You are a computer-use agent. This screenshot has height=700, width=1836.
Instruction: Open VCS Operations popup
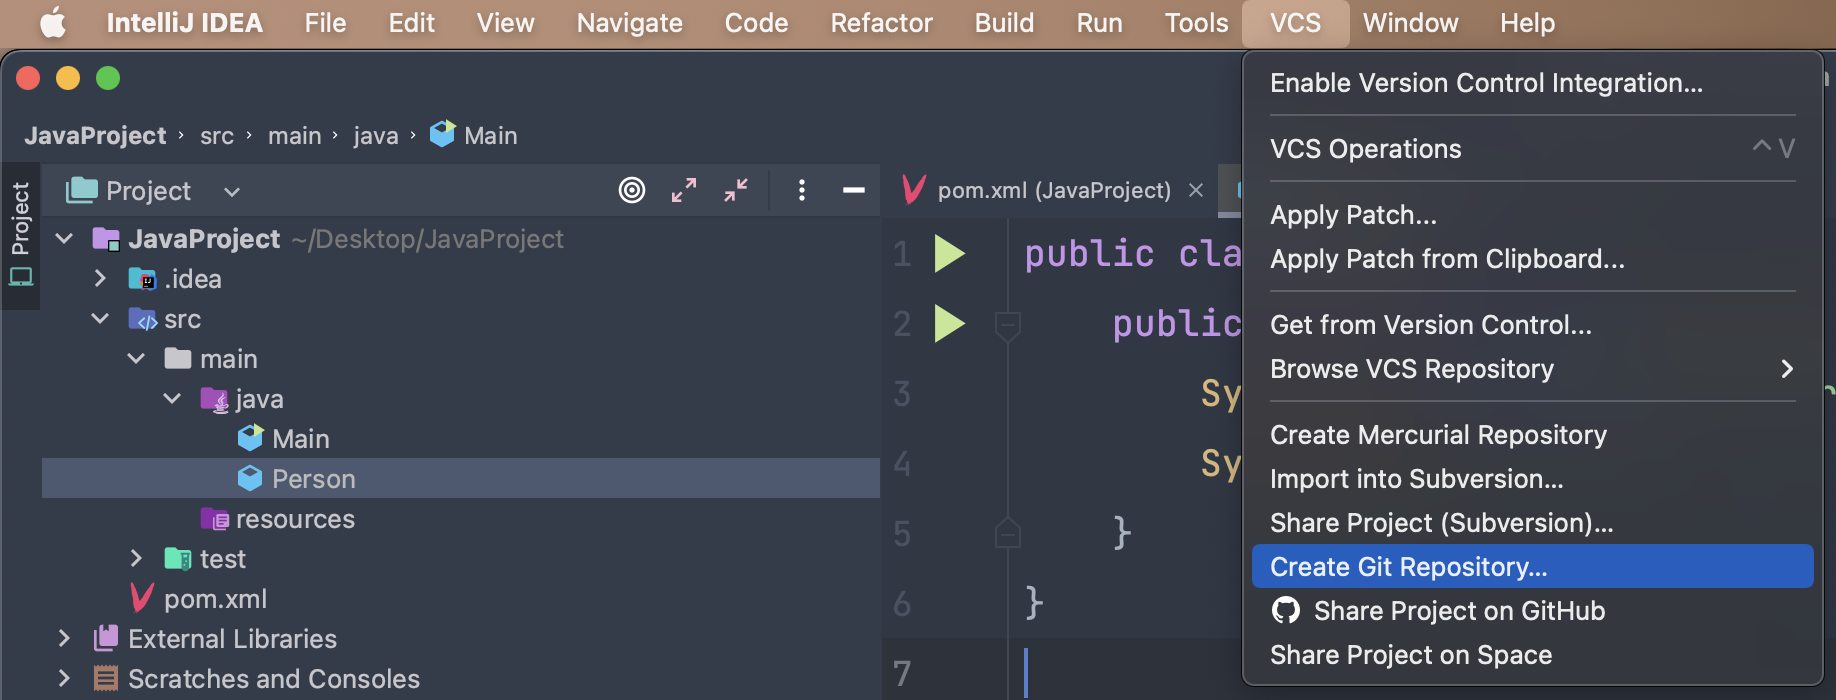pos(1532,149)
